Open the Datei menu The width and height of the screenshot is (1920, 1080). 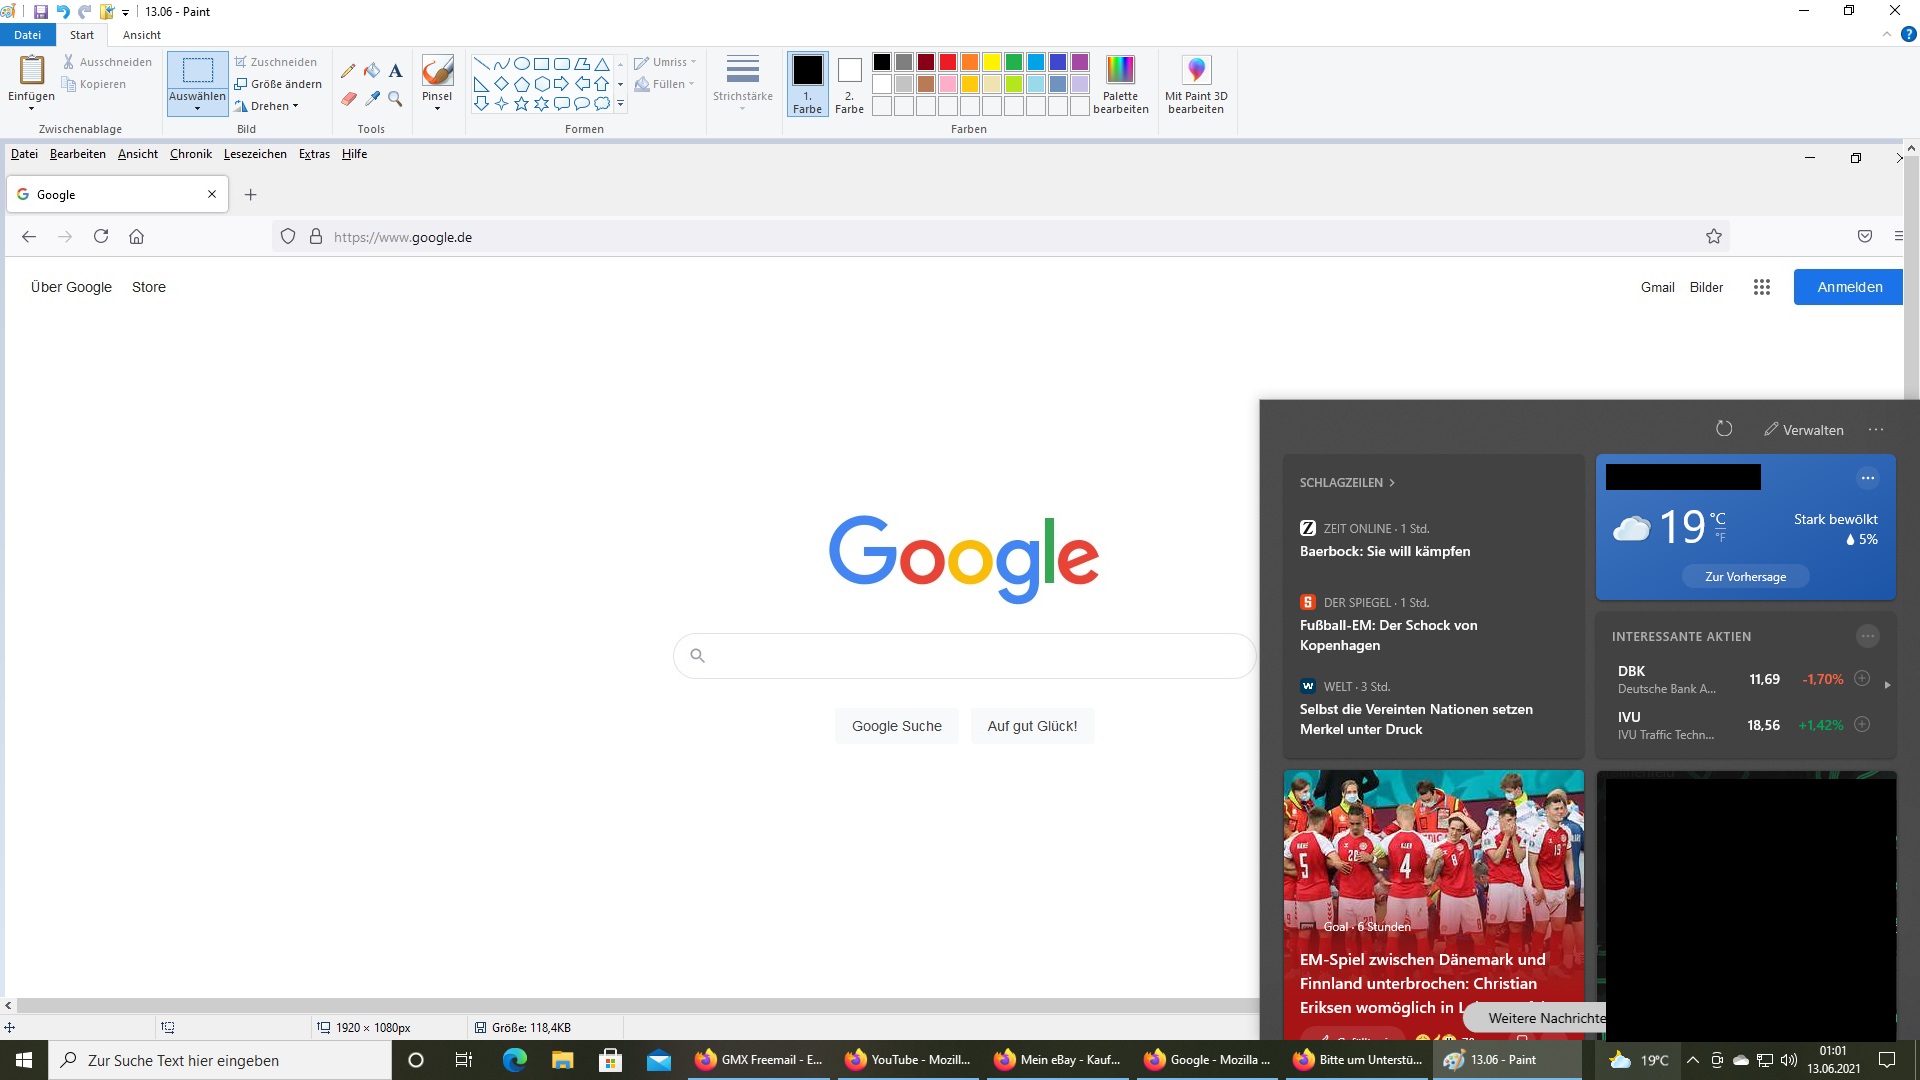pos(27,35)
